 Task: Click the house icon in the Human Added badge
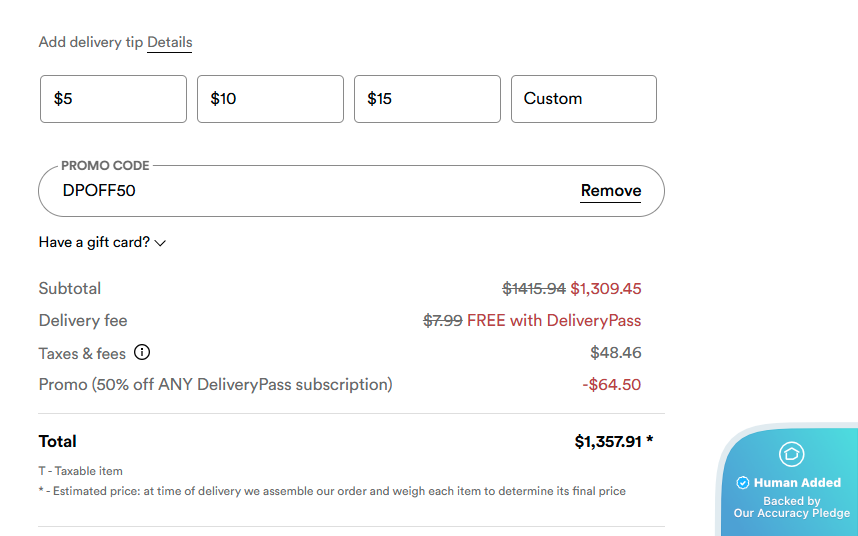(791, 454)
